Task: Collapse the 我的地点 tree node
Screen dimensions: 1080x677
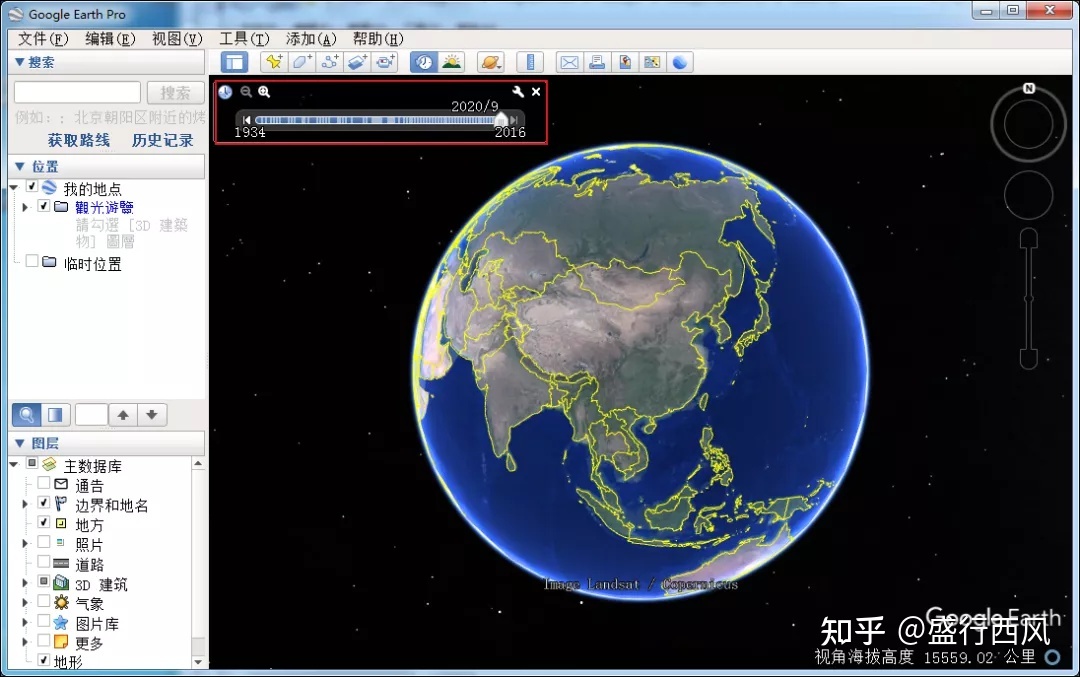Action: tap(14, 187)
